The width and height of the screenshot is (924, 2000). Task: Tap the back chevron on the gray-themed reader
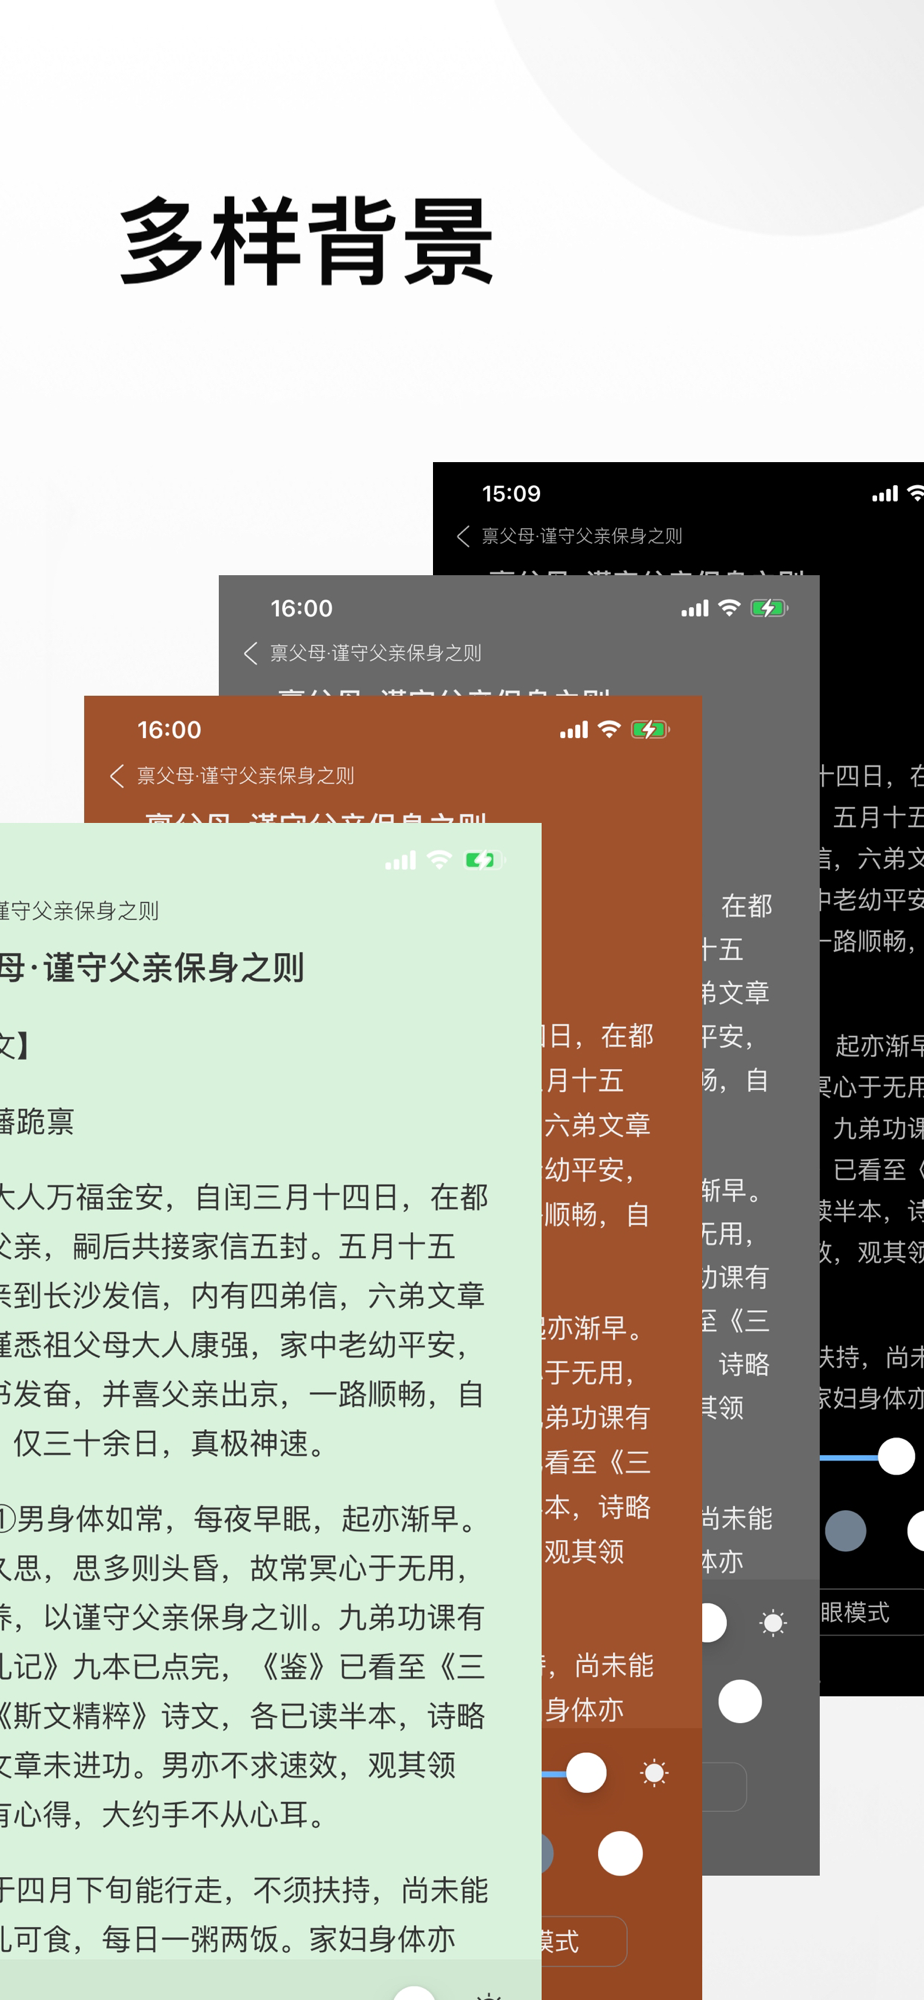point(251,653)
